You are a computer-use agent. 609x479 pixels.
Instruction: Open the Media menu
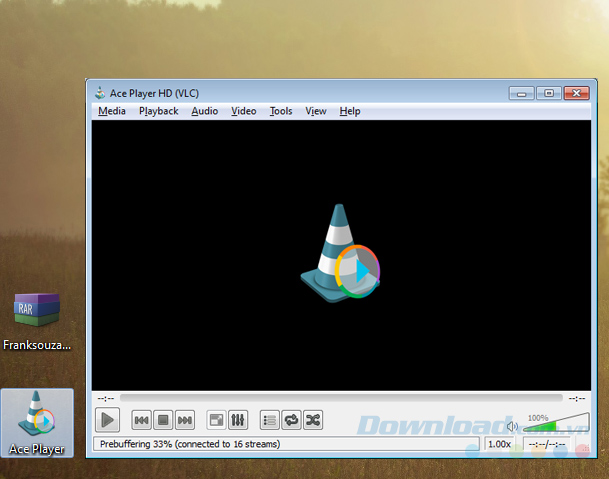(112, 111)
